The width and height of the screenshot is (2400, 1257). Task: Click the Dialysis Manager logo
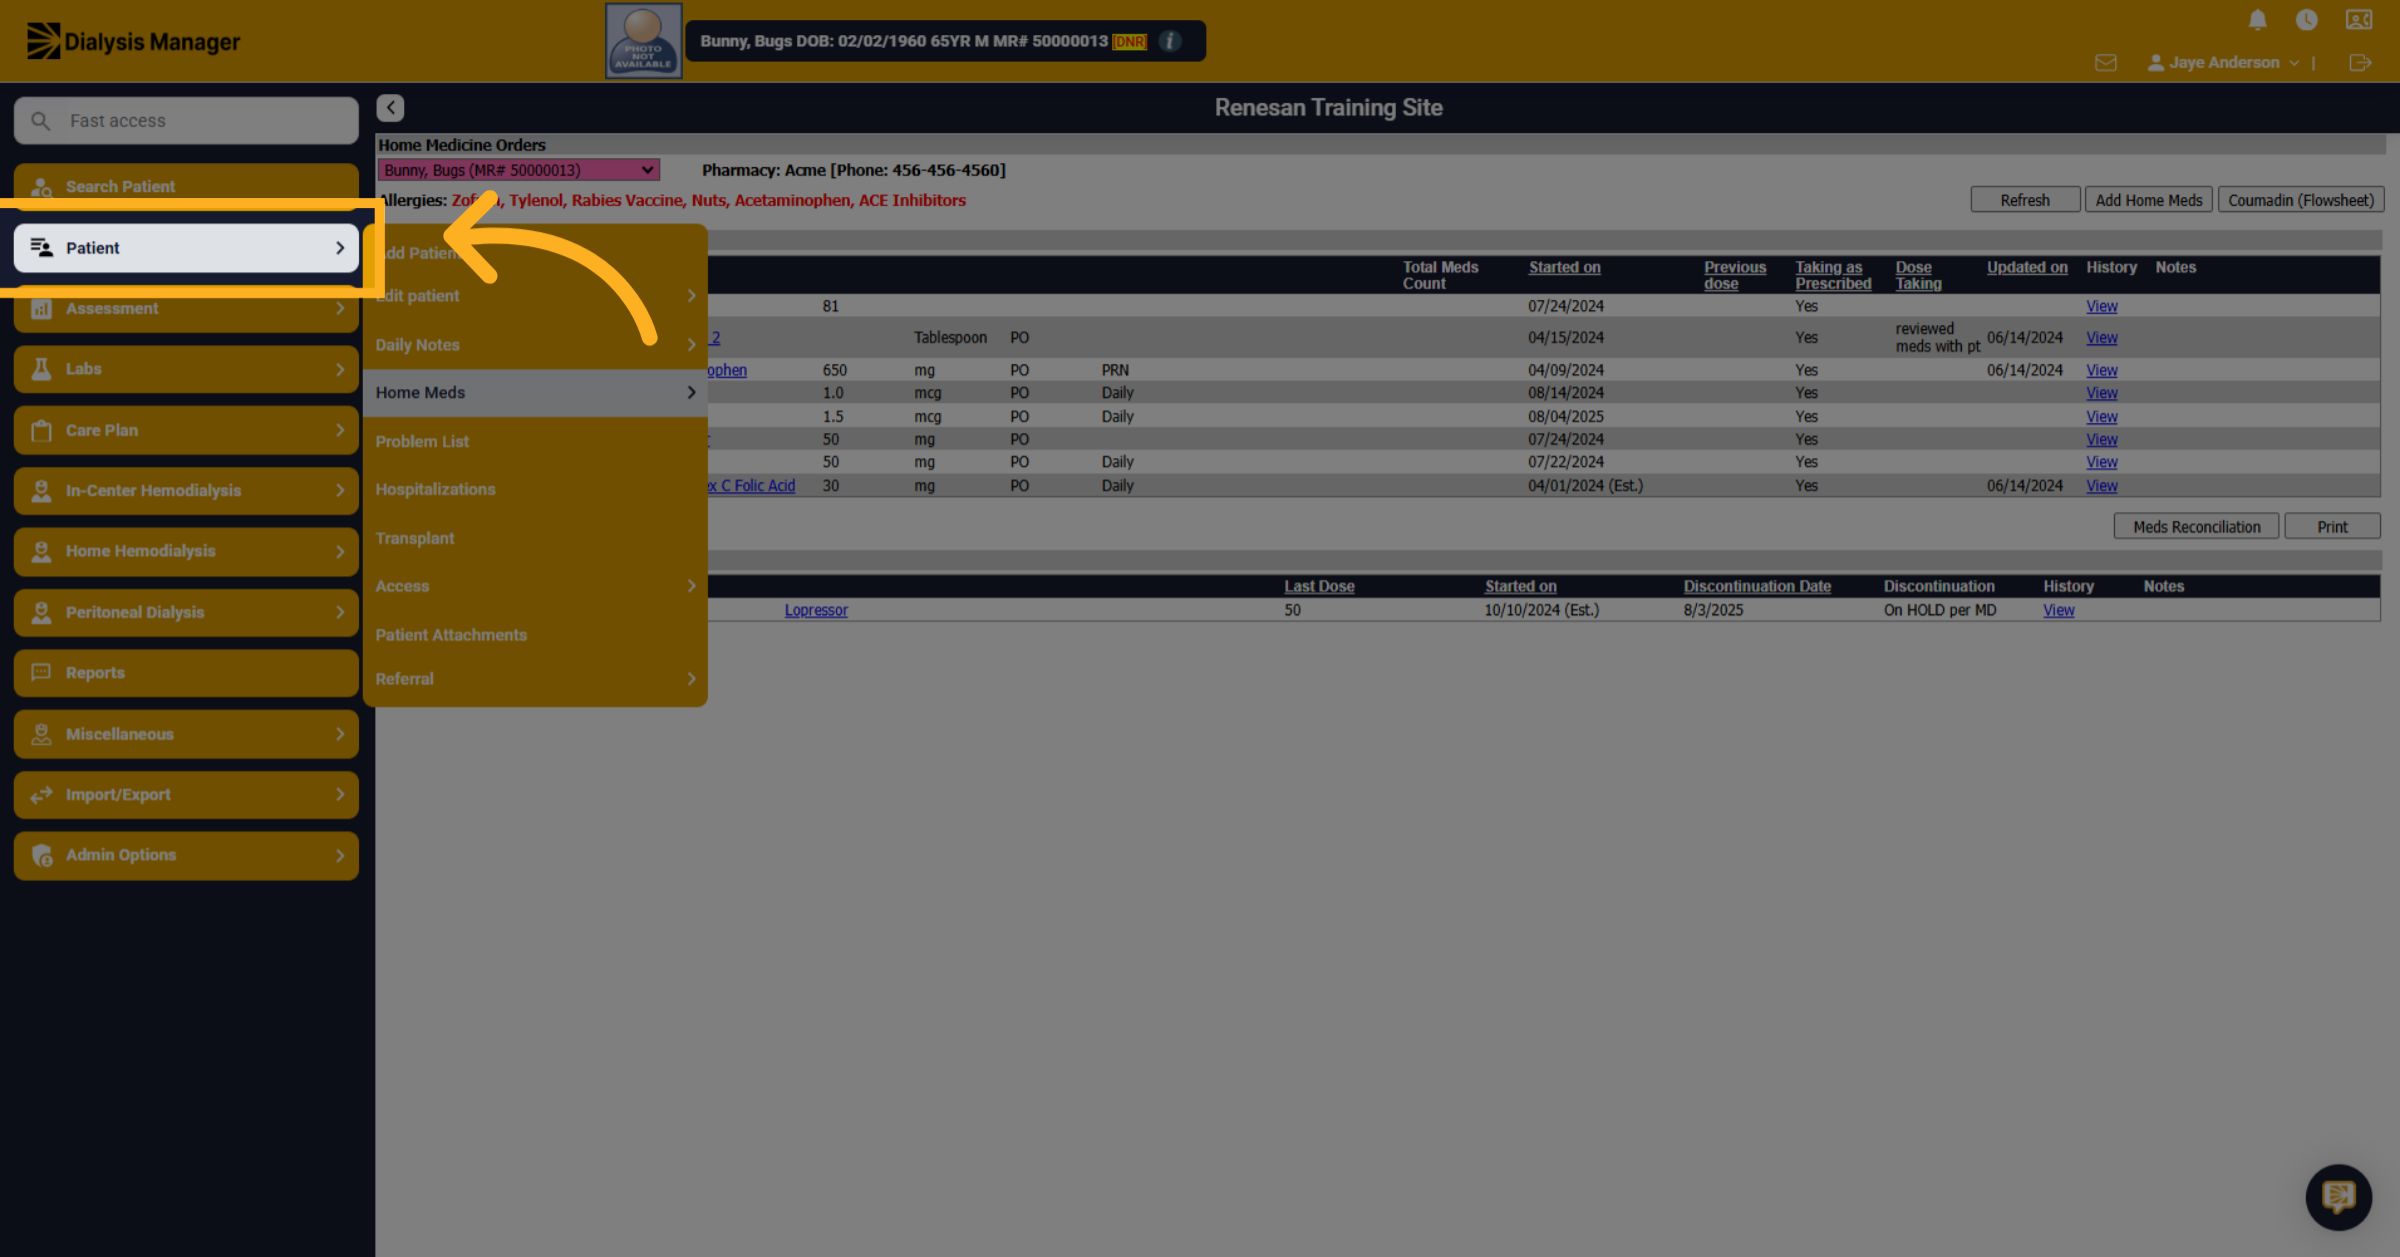click(133, 41)
